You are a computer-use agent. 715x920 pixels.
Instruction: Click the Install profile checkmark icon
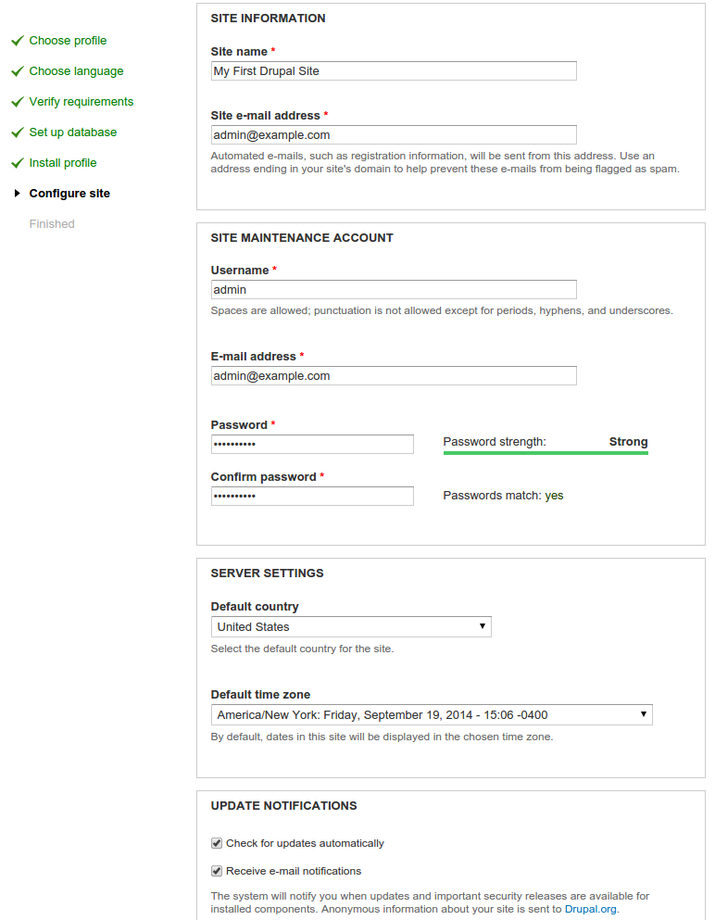(x=17, y=163)
